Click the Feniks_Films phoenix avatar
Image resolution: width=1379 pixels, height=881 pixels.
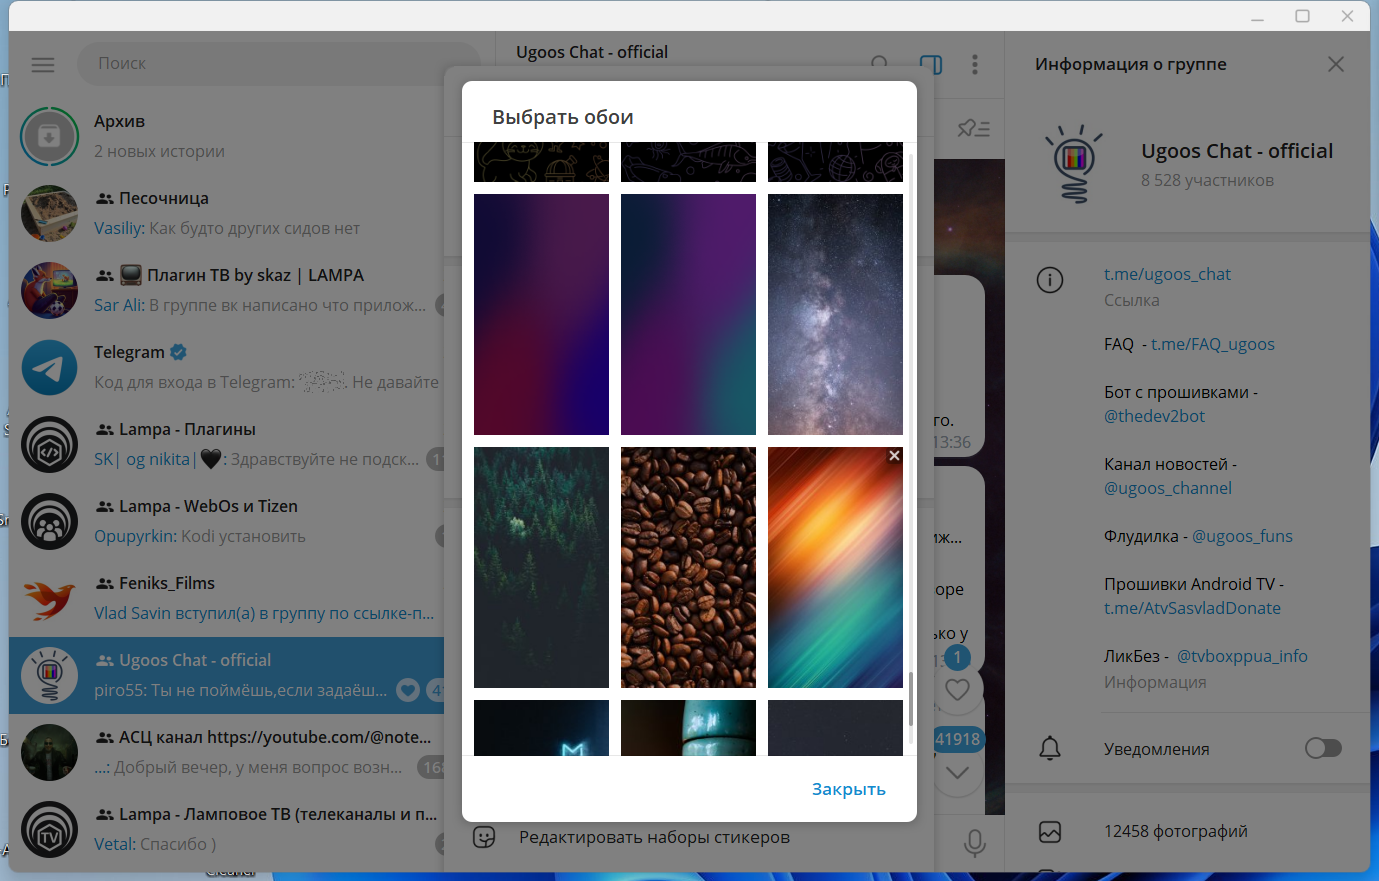tap(49, 598)
